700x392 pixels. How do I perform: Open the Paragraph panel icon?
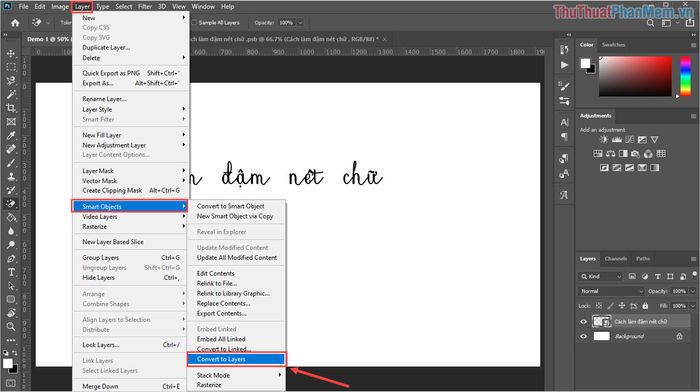point(564,137)
